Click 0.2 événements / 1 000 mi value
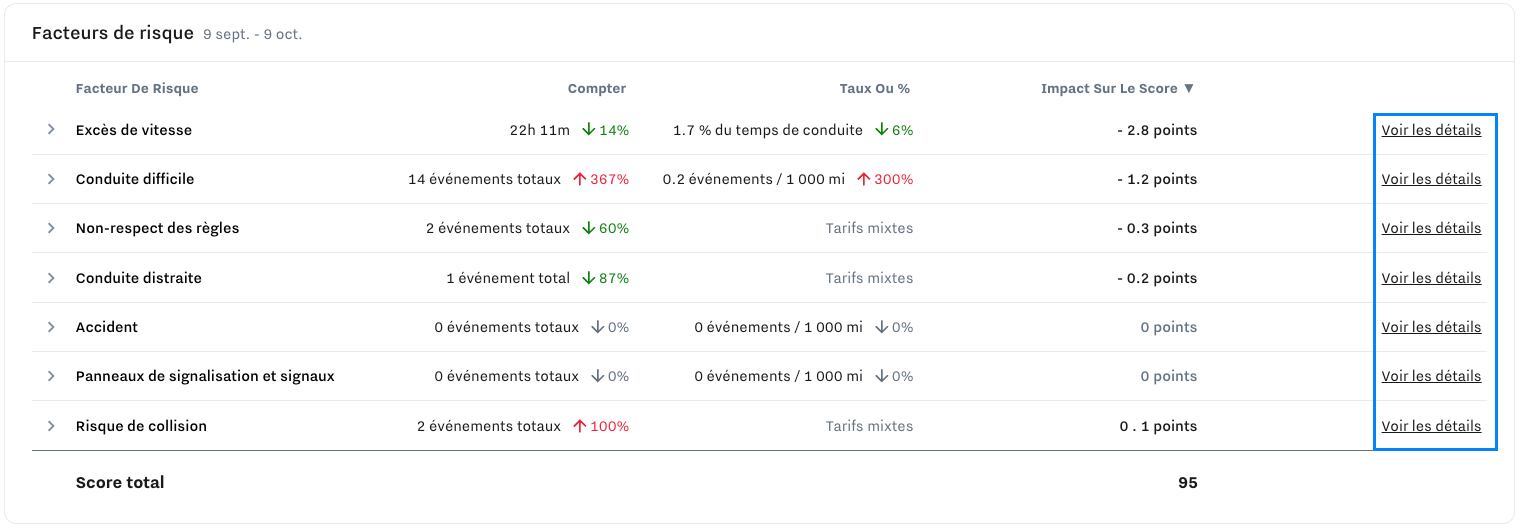 pyautogui.click(x=754, y=179)
